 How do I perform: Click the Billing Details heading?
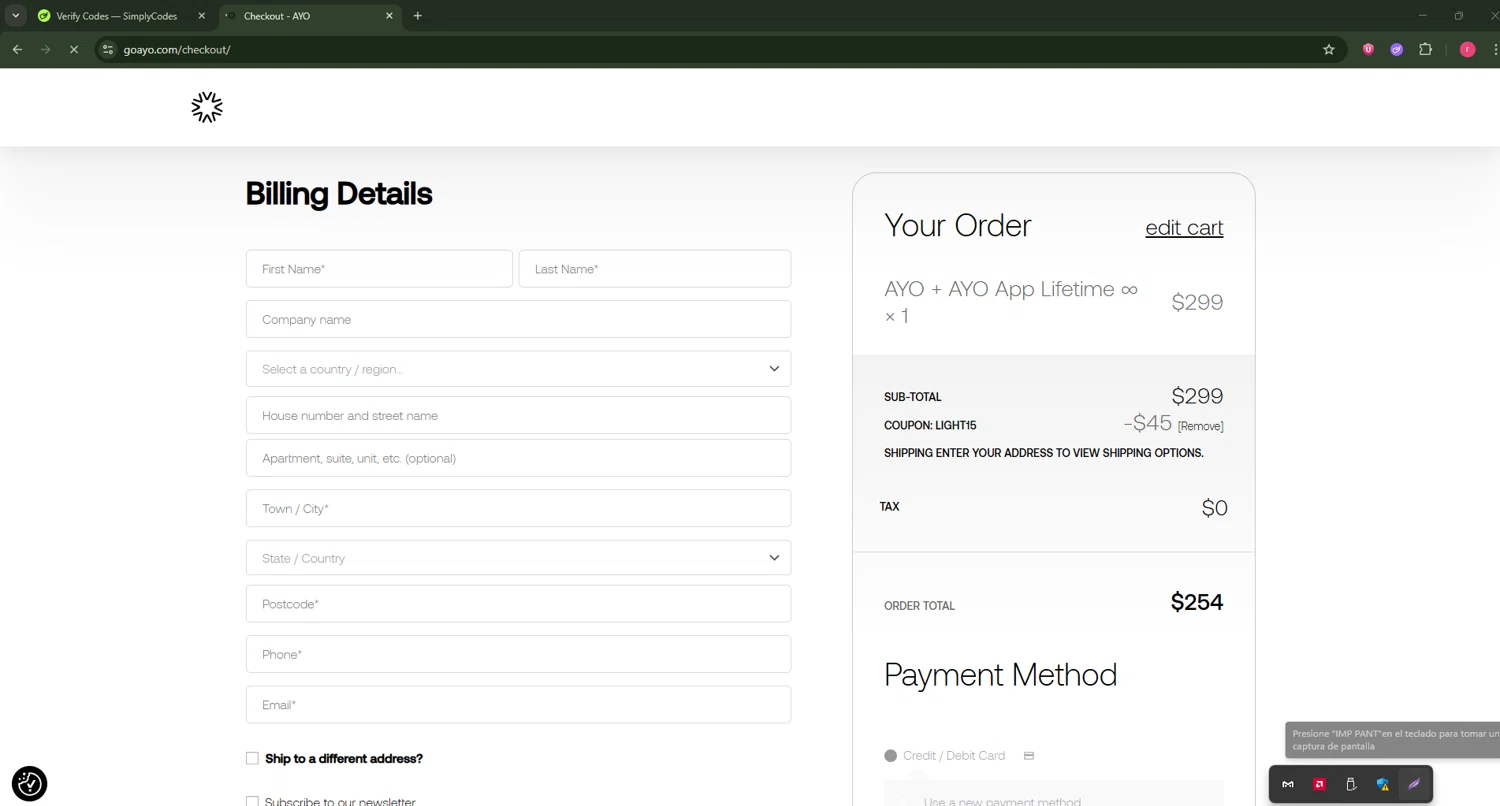339,193
